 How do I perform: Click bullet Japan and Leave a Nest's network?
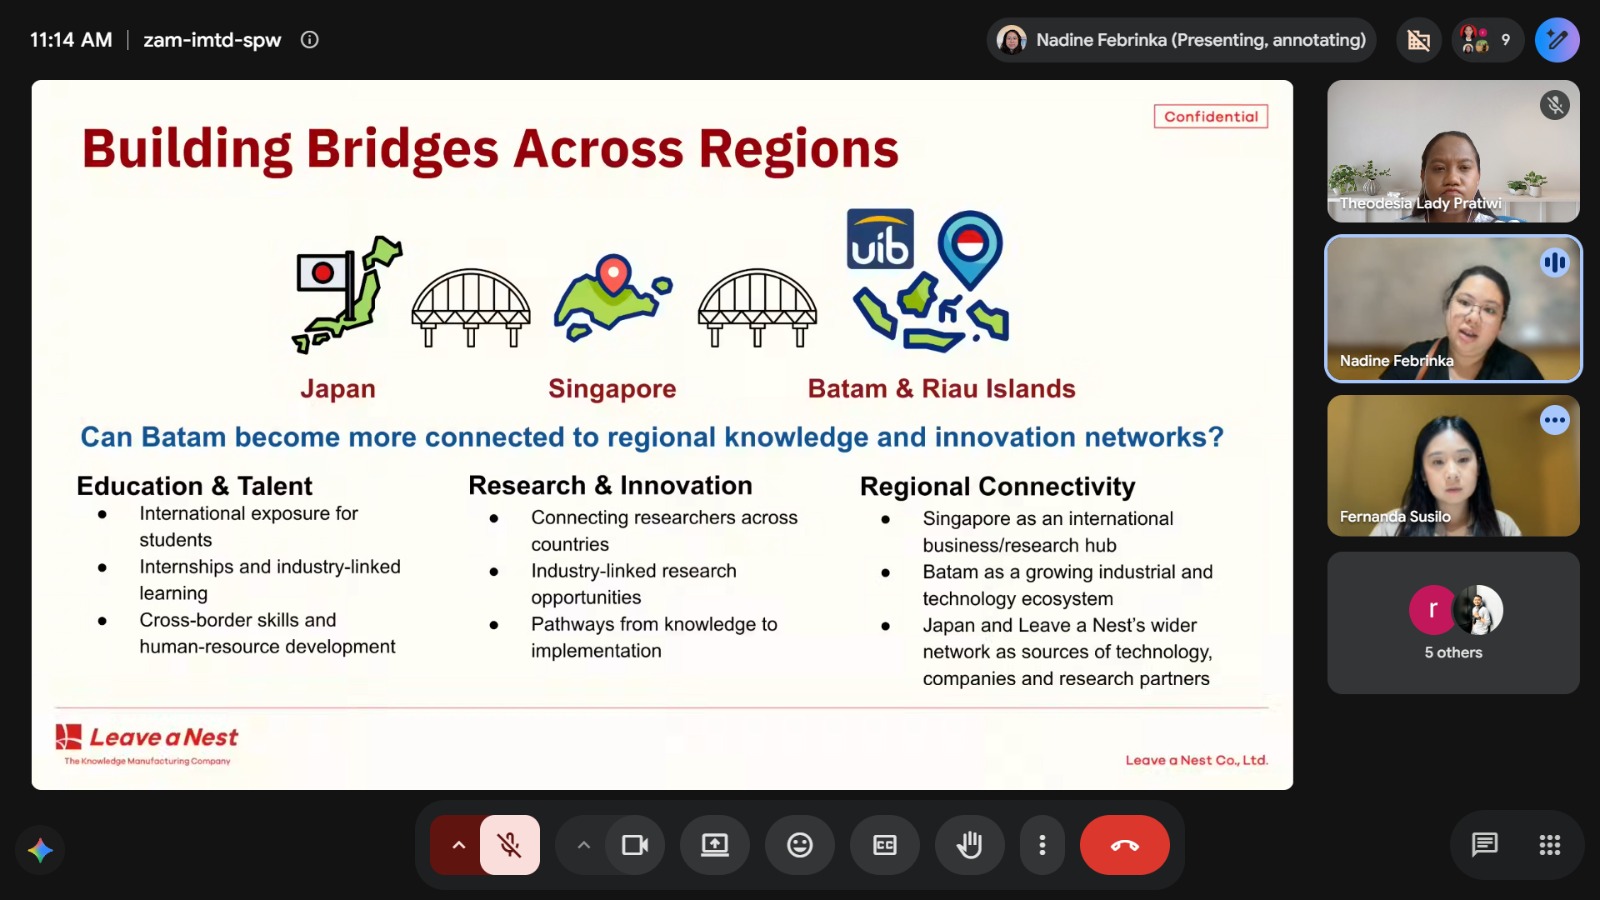[x=1068, y=652]
